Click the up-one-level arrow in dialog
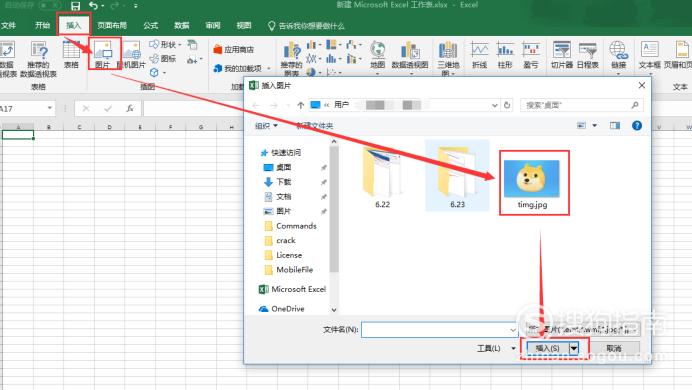This screenshot has height=390, width=692. pos(301,105)
